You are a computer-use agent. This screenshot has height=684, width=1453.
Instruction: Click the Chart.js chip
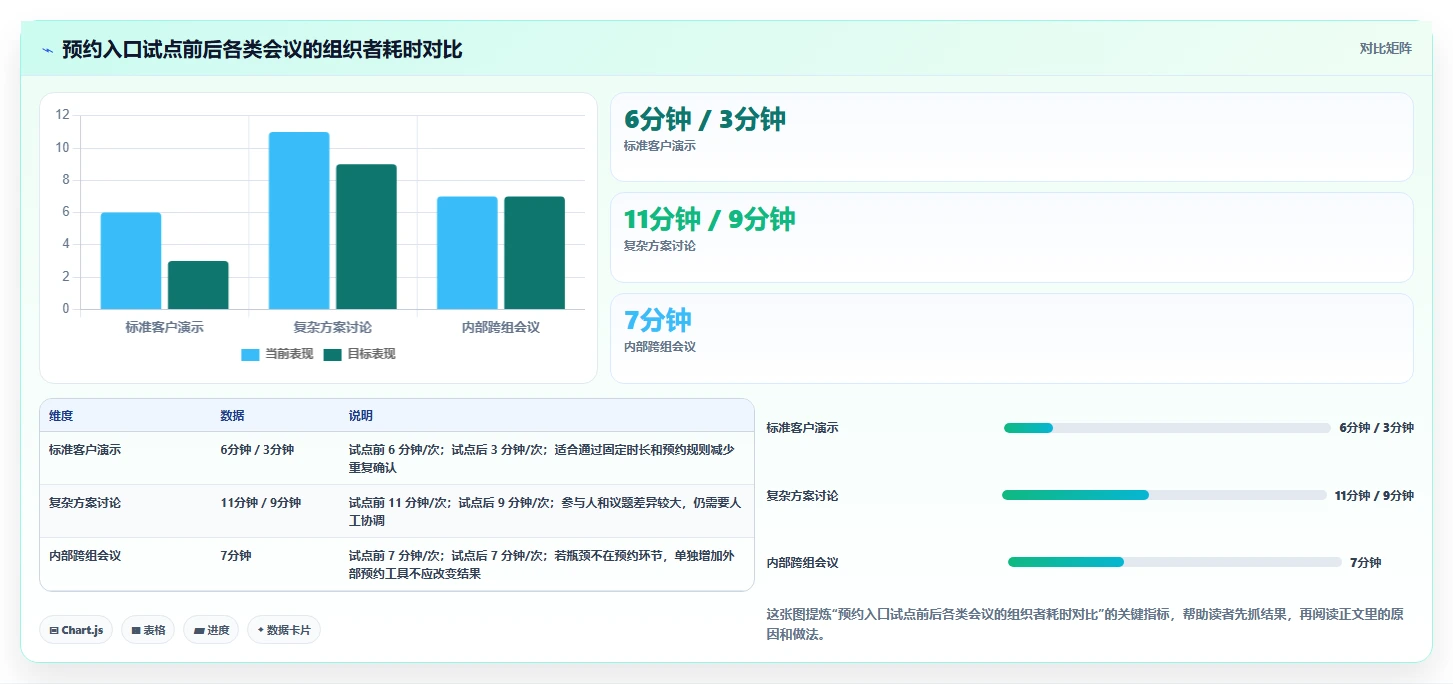[76, 630]
